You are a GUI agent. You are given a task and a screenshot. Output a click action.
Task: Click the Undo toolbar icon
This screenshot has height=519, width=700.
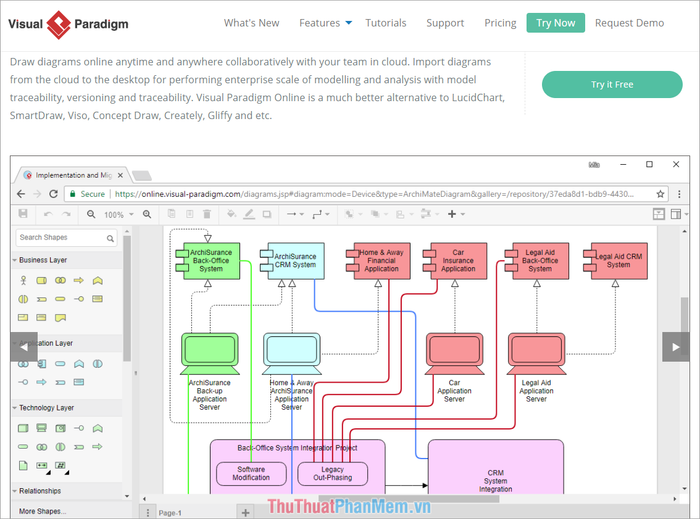point(48,214)
